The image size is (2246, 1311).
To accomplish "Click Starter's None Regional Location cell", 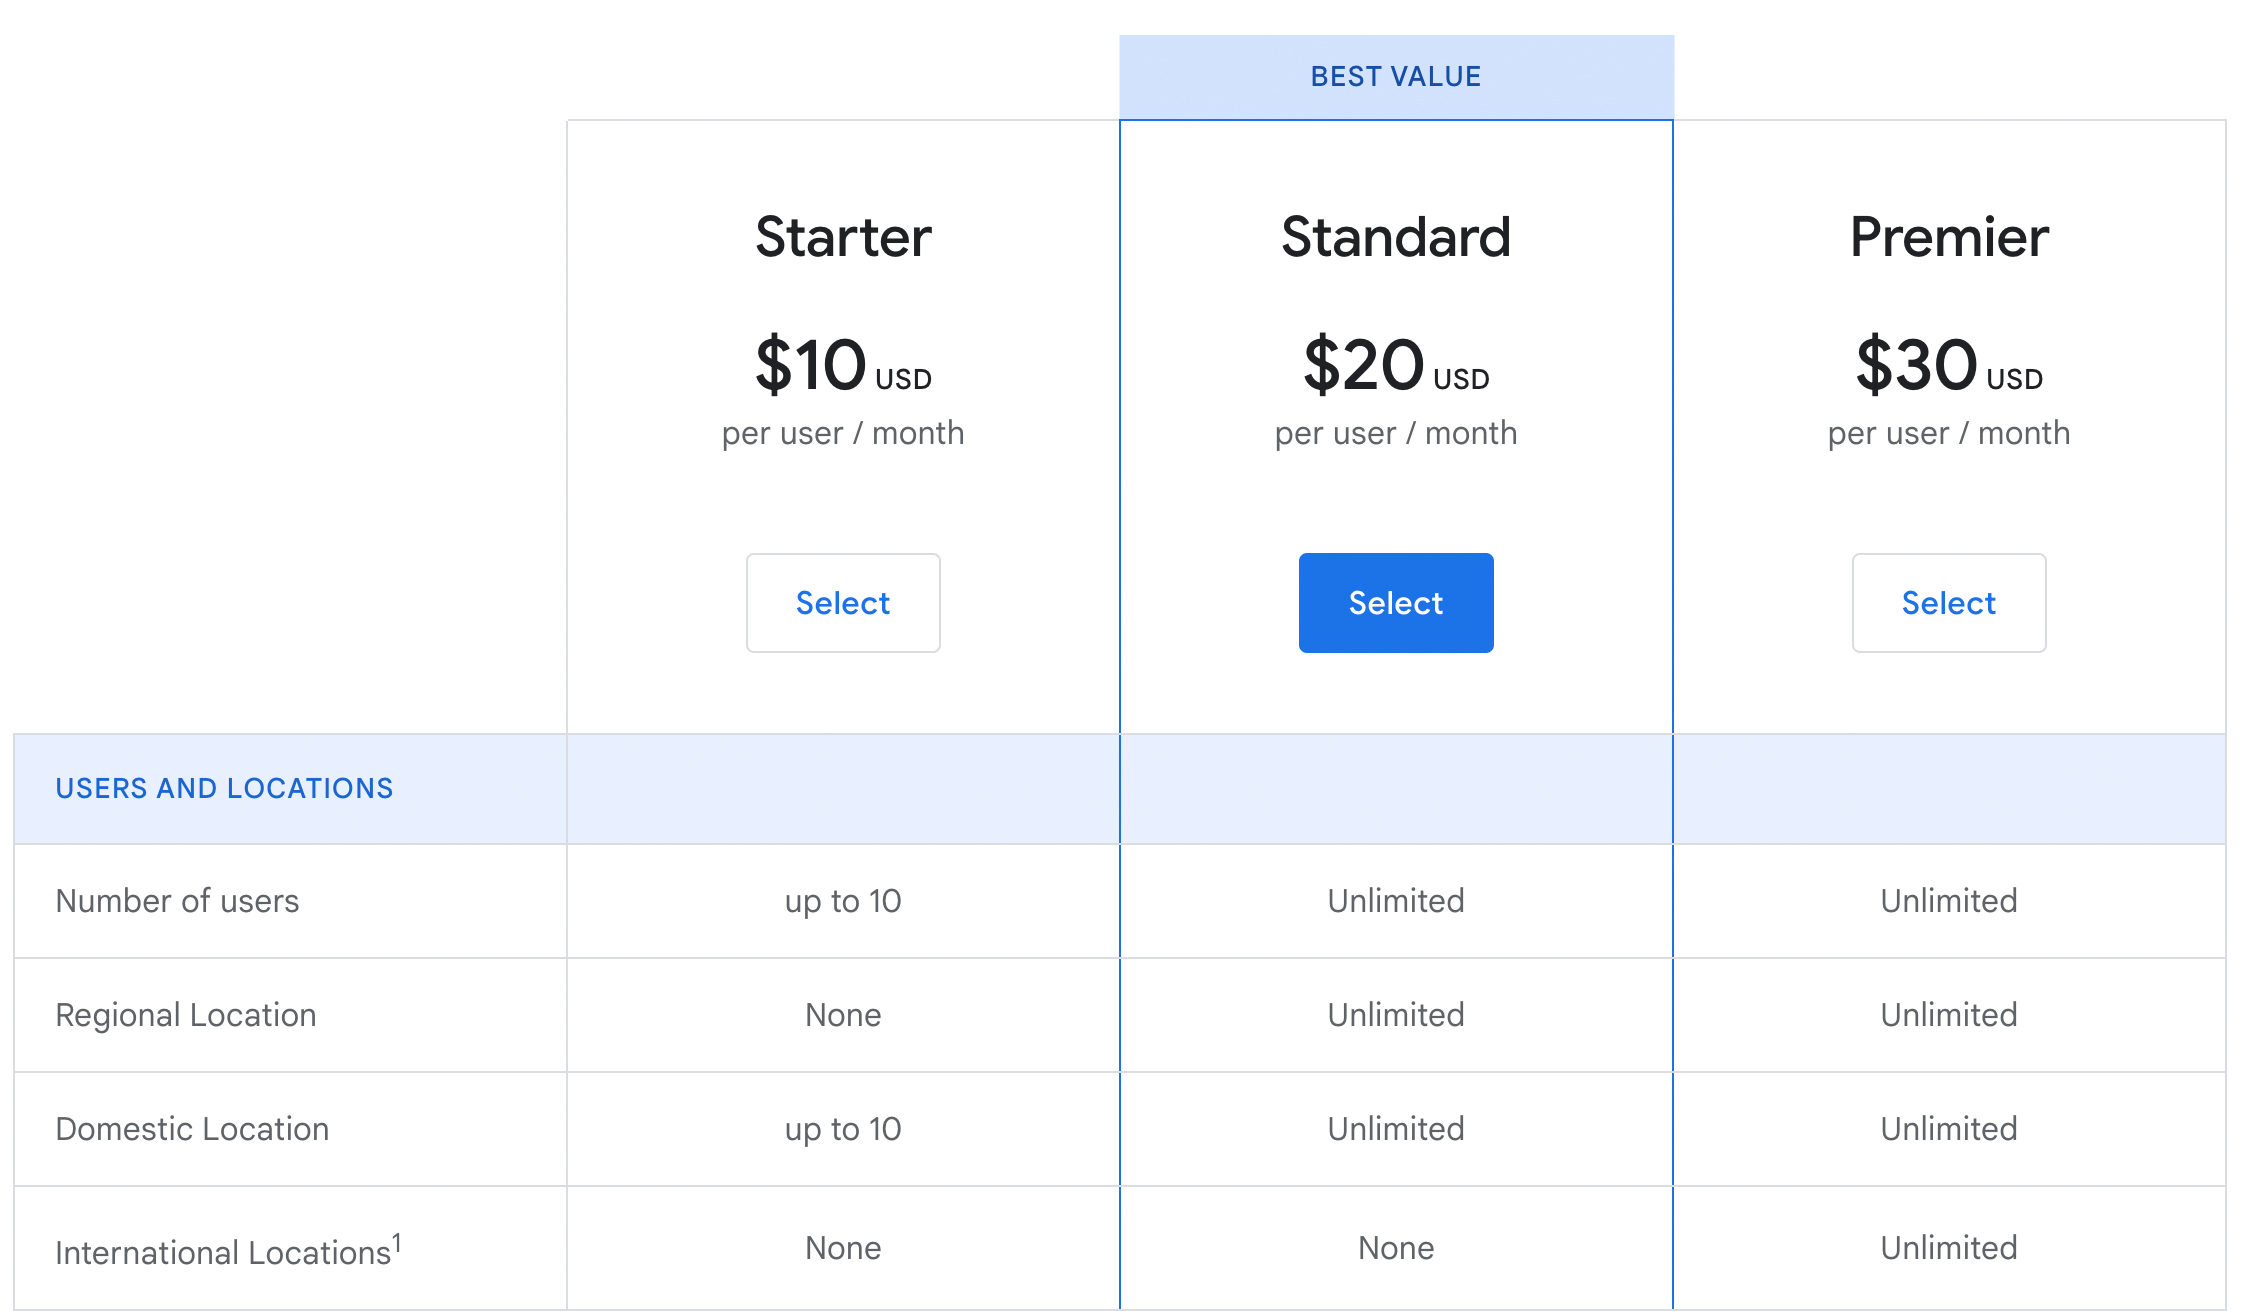I will (843, 1015).
